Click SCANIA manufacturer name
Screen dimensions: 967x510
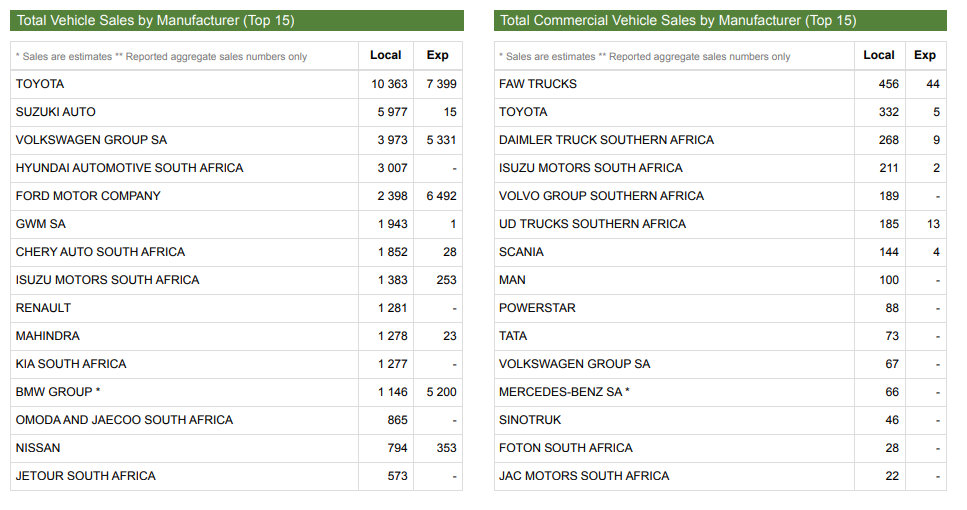tap(521, 252)
